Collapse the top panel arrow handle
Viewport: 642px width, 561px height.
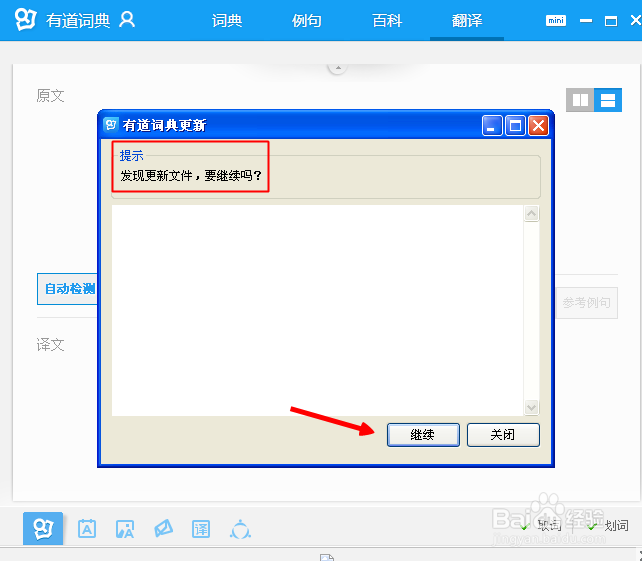coord(338,68)
